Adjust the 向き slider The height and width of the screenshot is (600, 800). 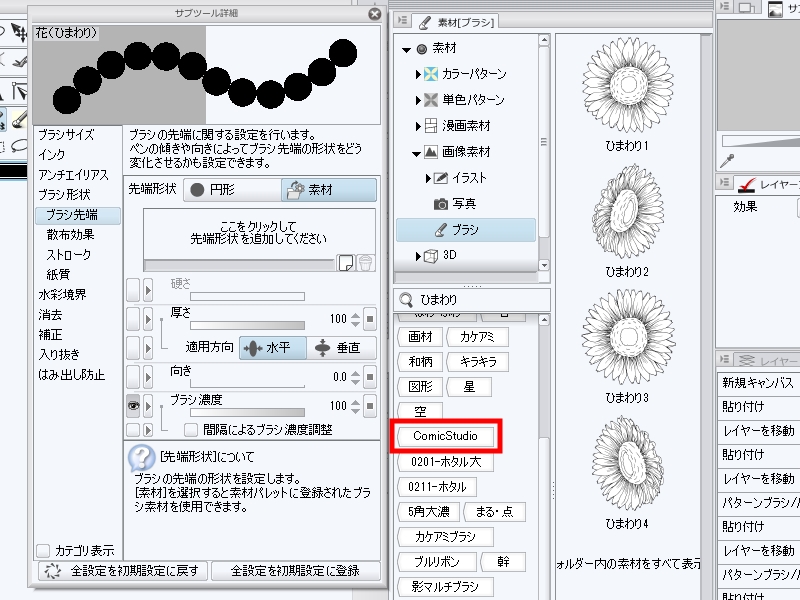pyautogui.click(x=247, y=384)
